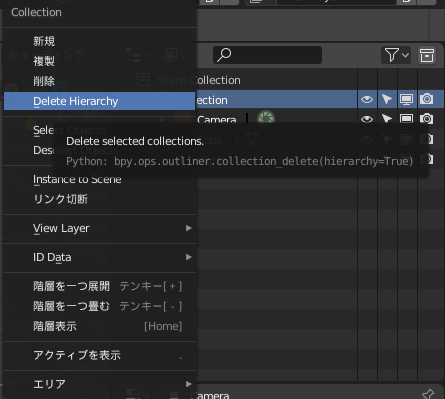This screenshot has height=399, width=445.
Task: Click 階層を一つ畳む entry
Action: [x=99, y=306]
